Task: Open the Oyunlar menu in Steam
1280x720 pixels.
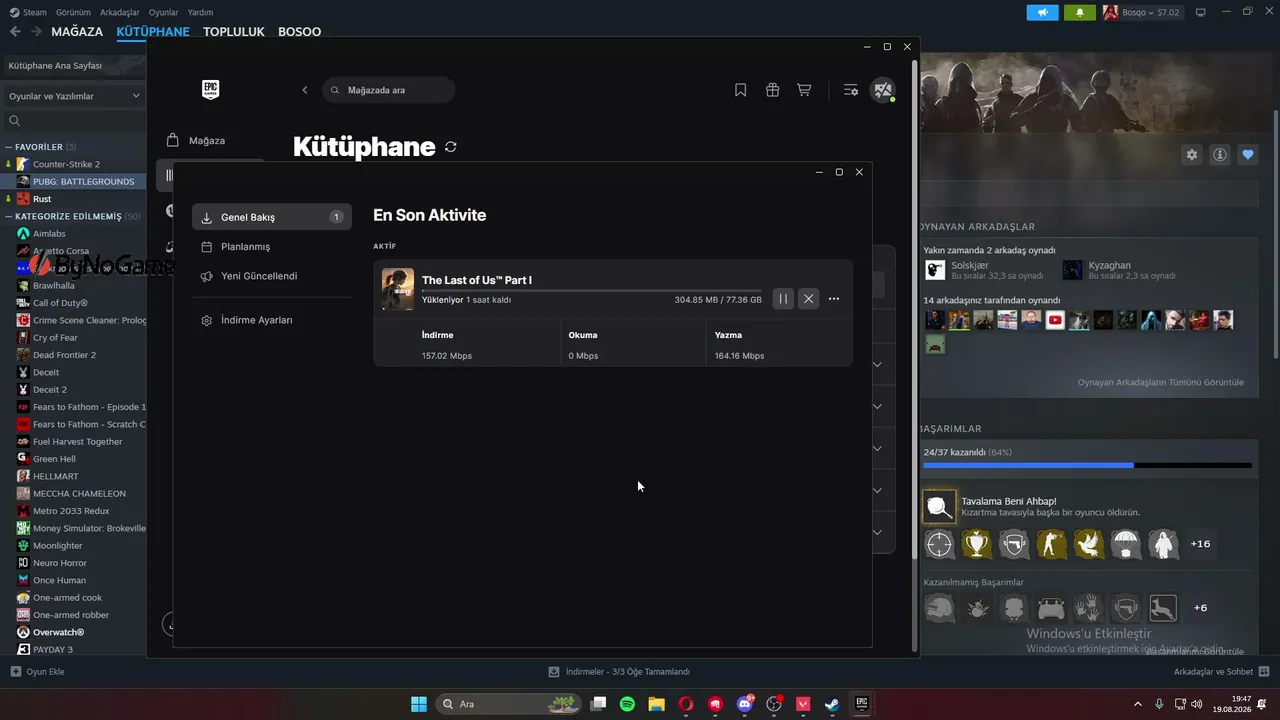Action: click(164, 12)
